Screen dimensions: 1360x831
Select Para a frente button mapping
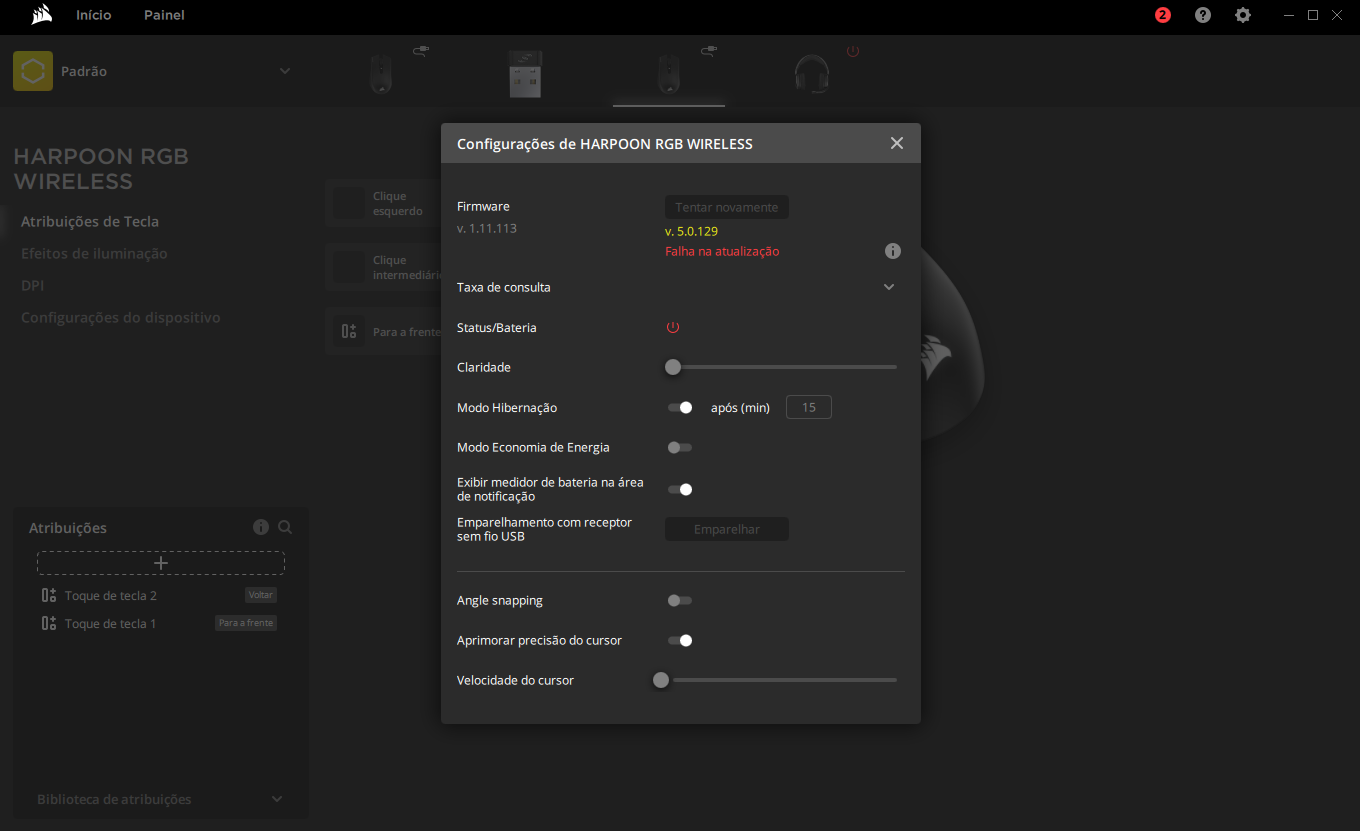coord(384,331)
